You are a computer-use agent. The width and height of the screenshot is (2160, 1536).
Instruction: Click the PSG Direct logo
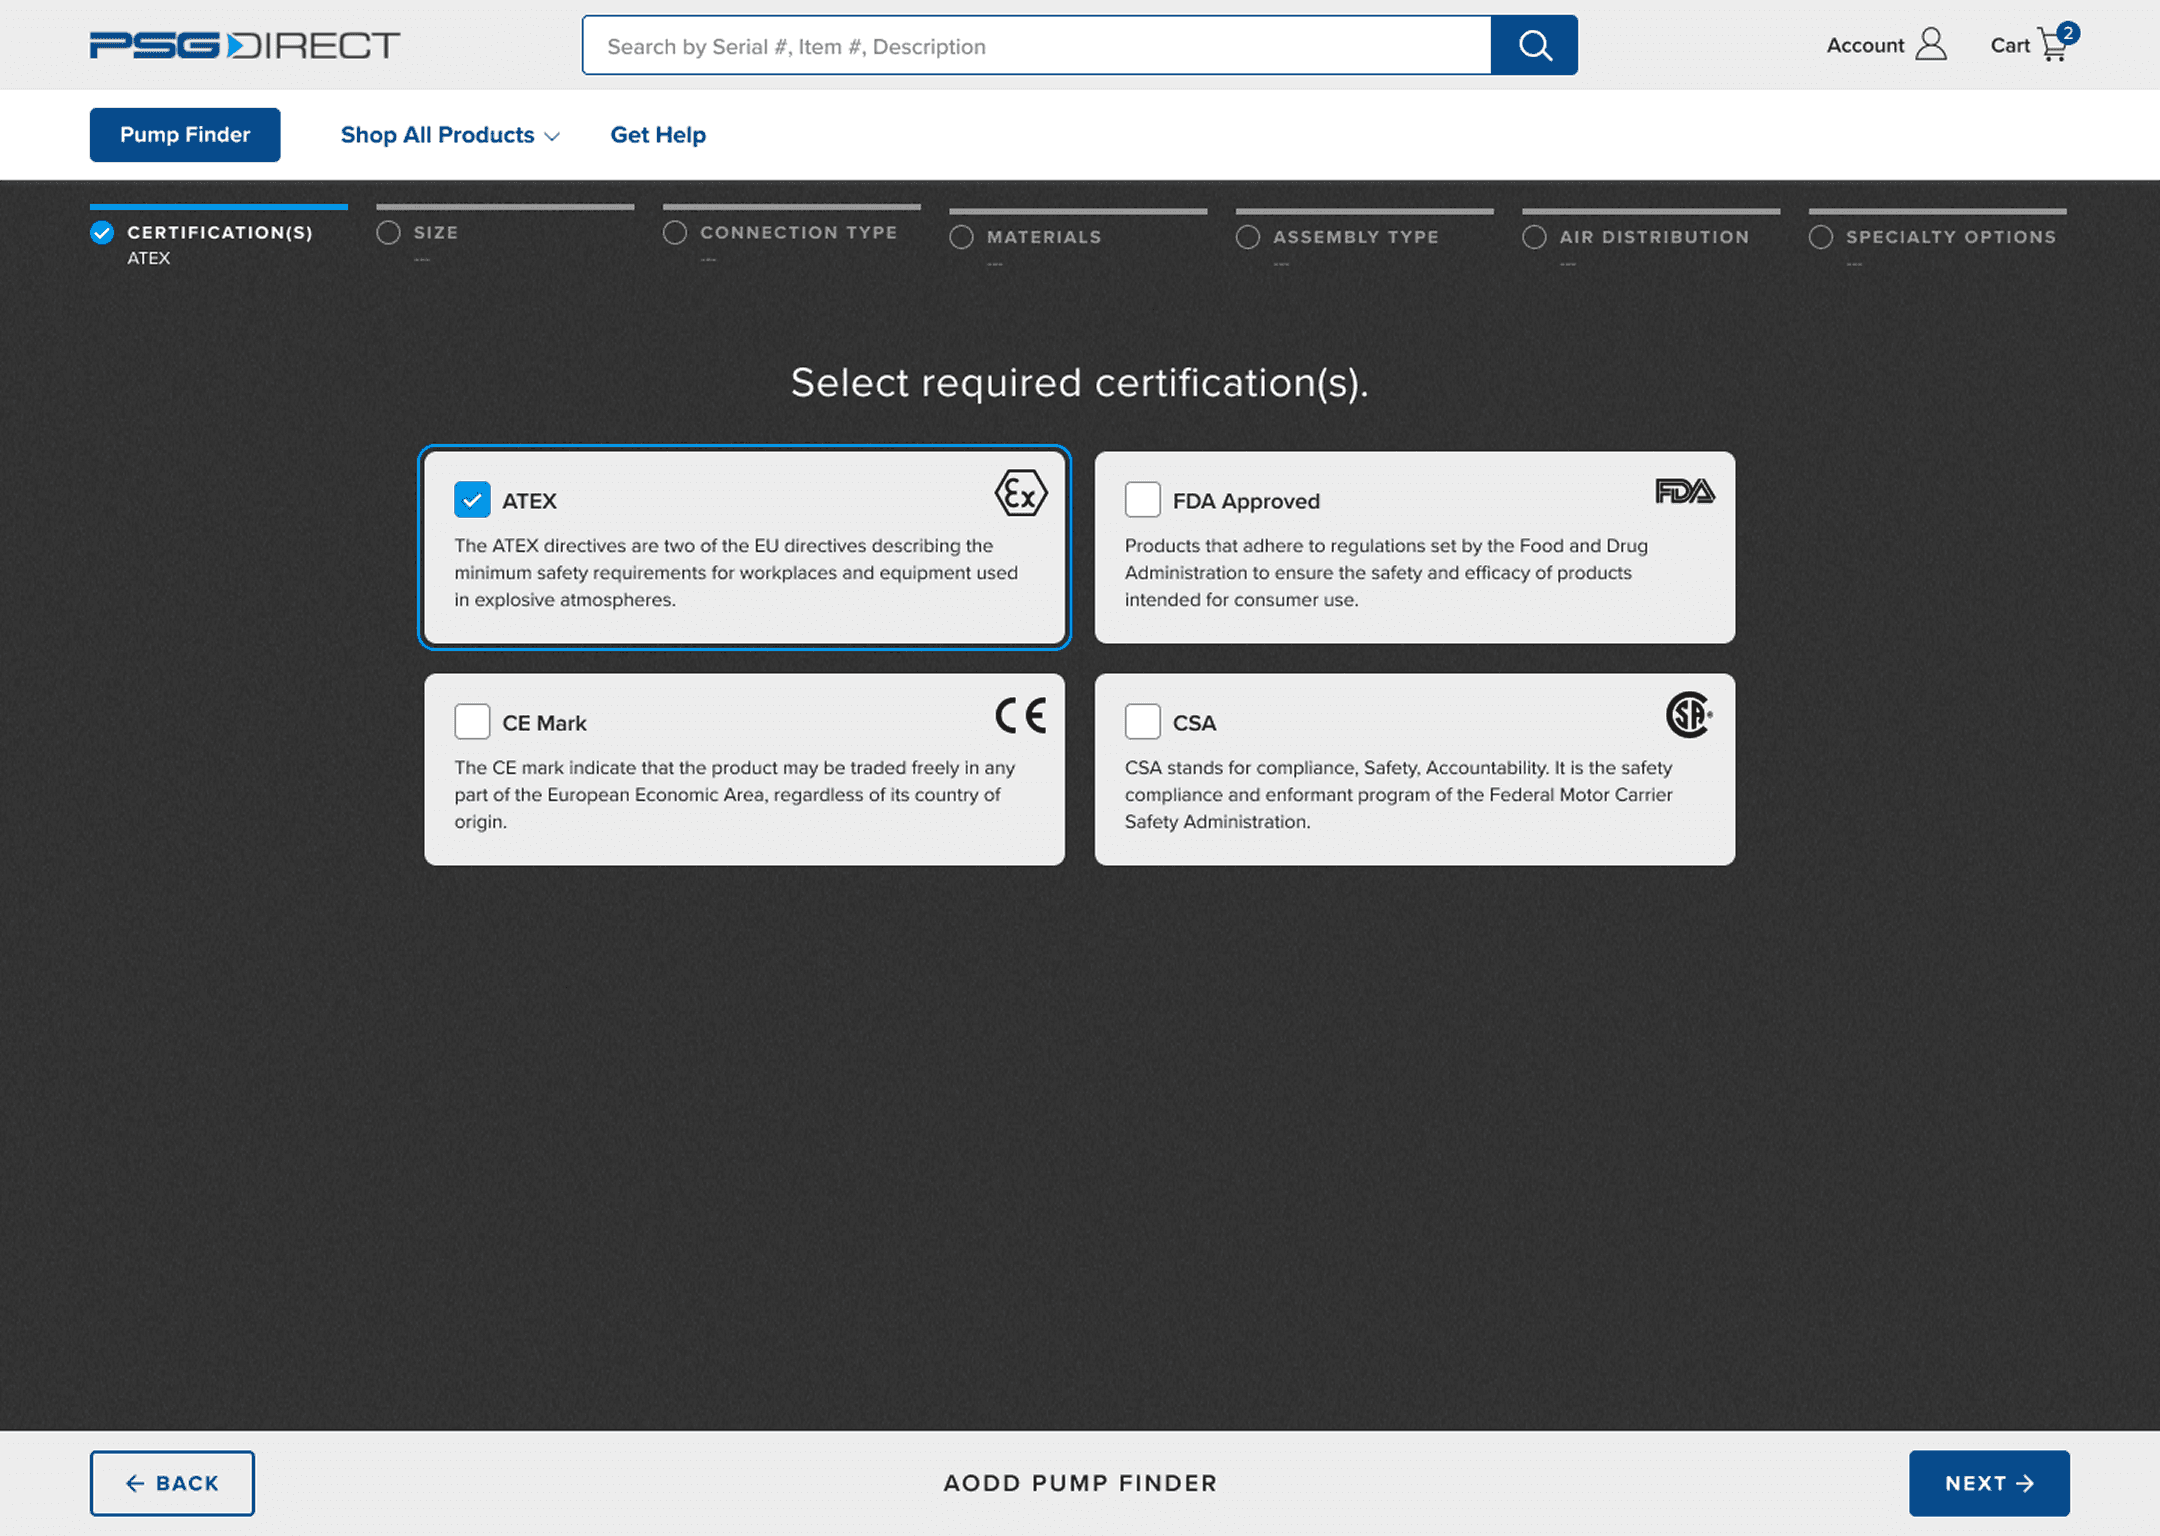pos(243,45)
